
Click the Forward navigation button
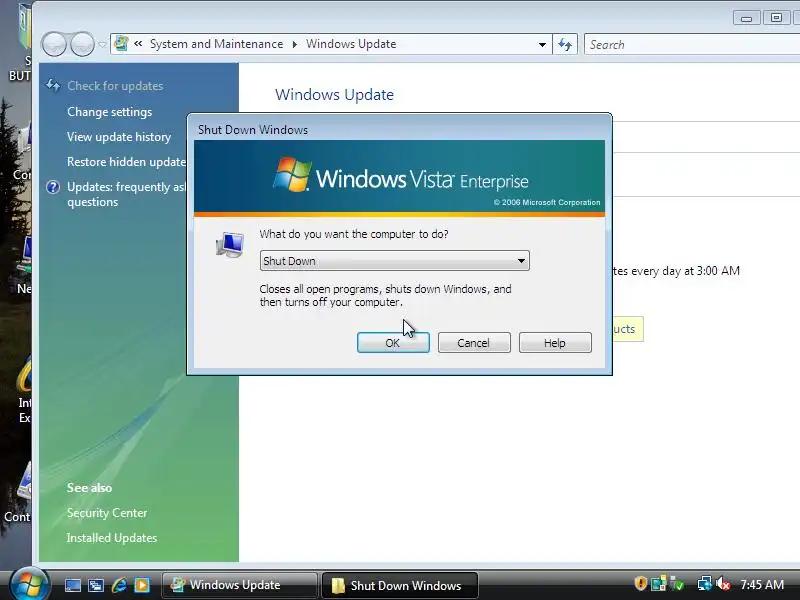coord(82,44)
